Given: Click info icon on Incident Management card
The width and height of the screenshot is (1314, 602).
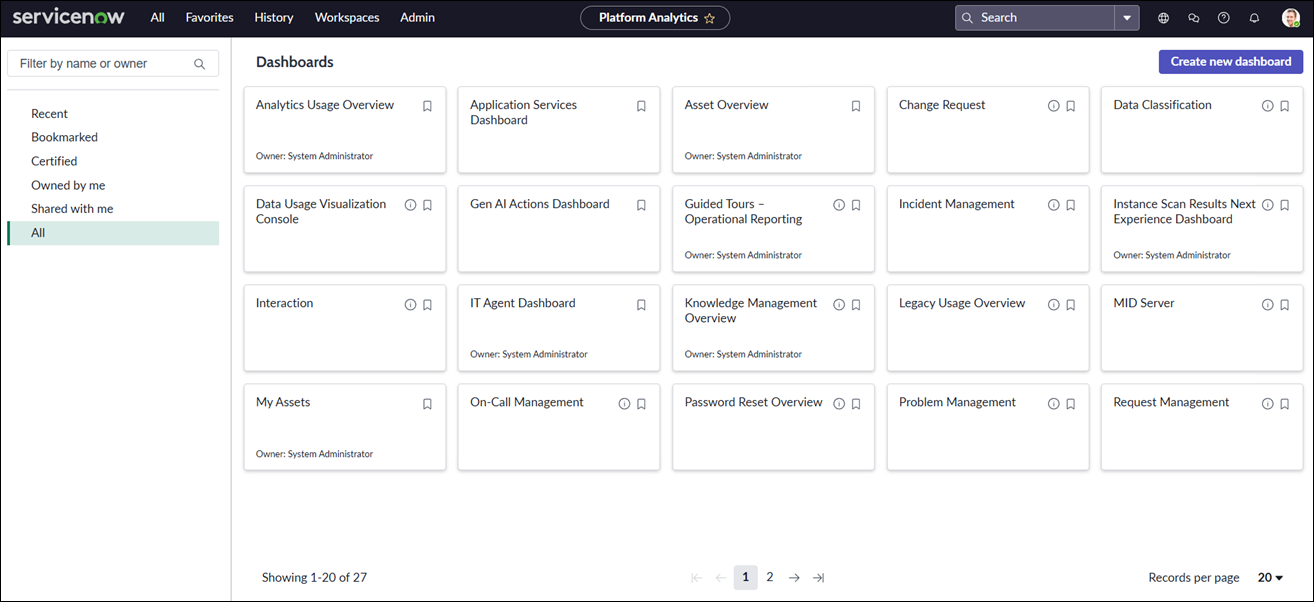Looking at the screenshot, I should 1053,205.
